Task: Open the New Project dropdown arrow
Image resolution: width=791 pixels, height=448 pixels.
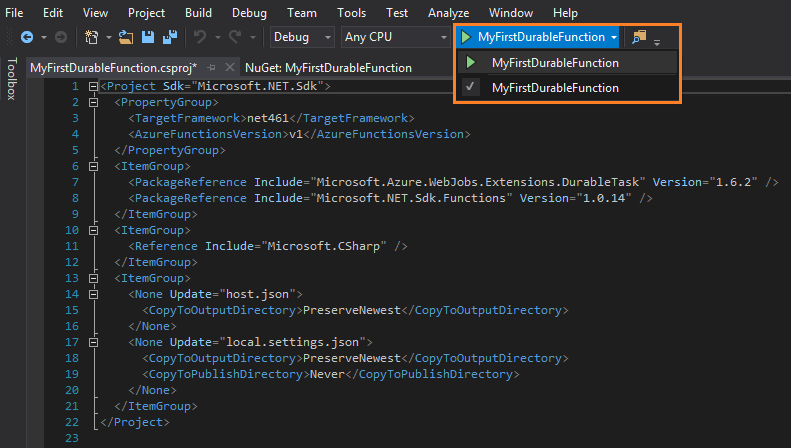Action: click(x=108, y=37)
